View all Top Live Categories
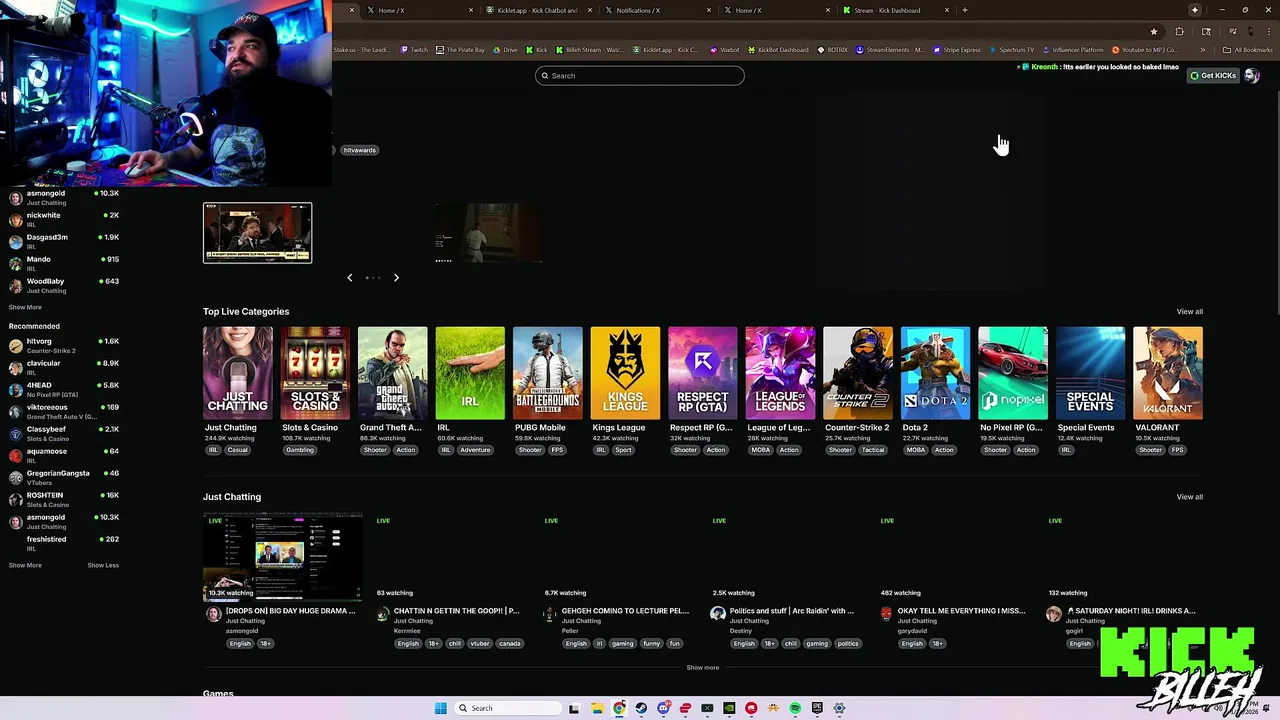The width and height of the screenshot is (1280, 720). [x=1189, y=312]
